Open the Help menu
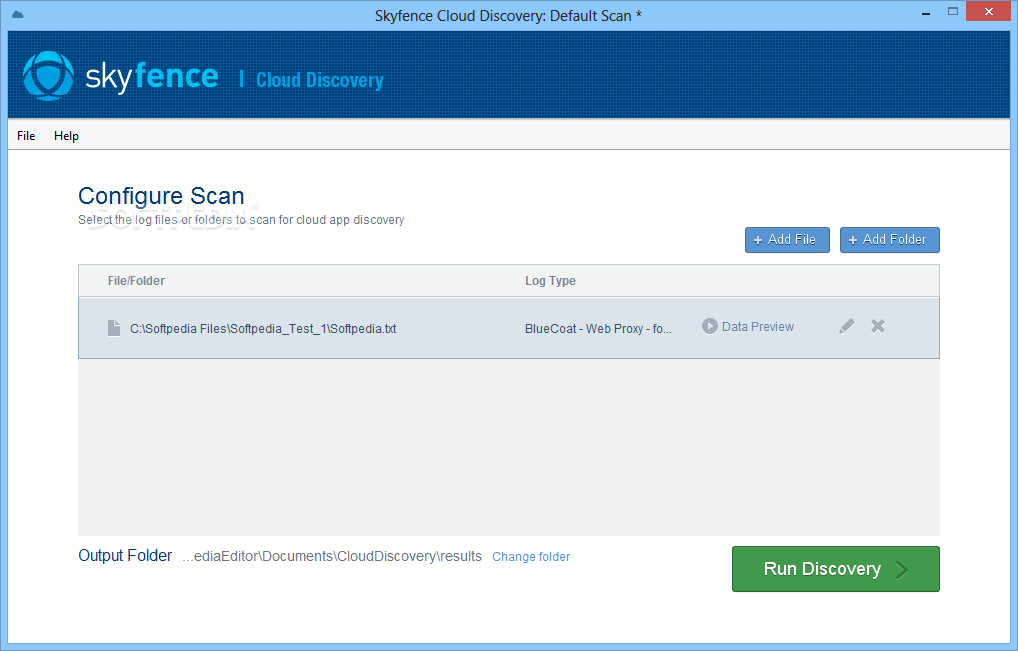The width and height of the screenshot is (1018, 651). pos(66,136)
